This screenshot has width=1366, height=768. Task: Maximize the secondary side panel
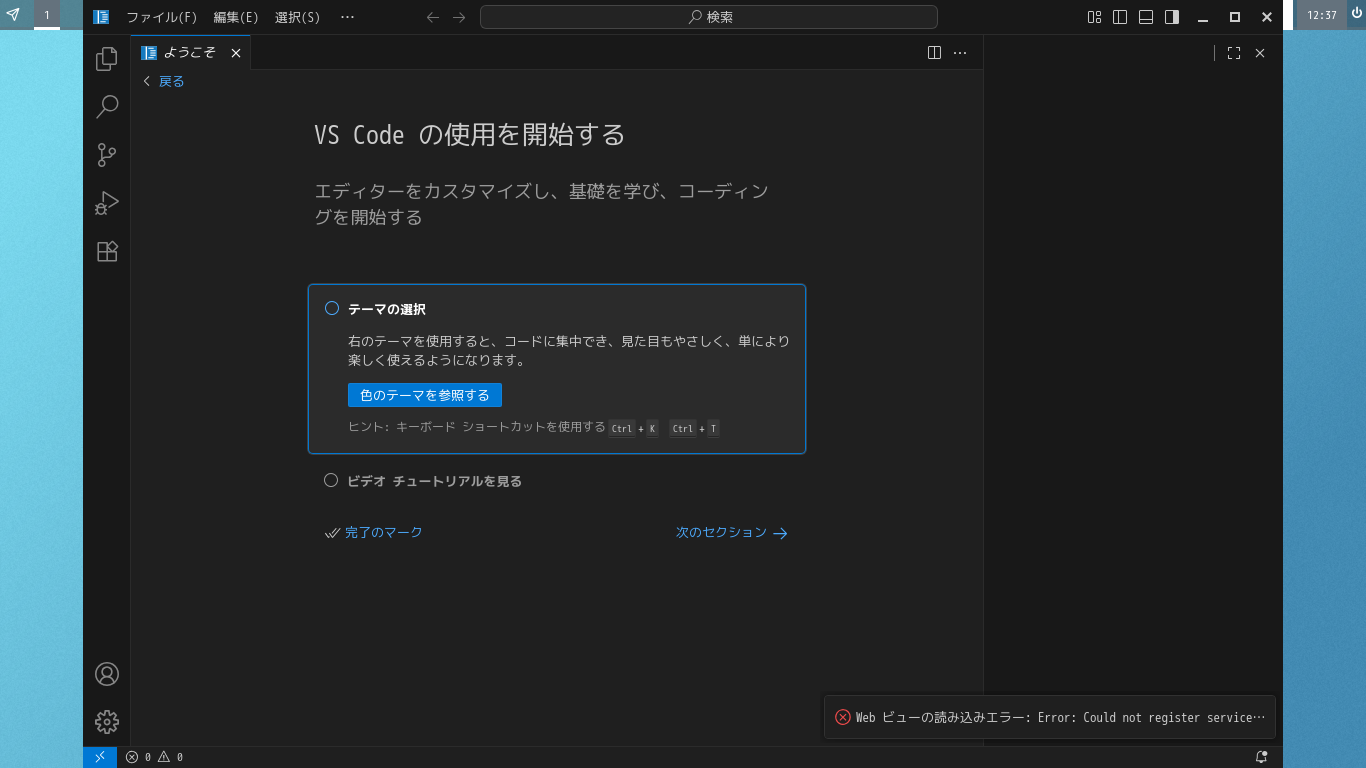coord(1234,53)
